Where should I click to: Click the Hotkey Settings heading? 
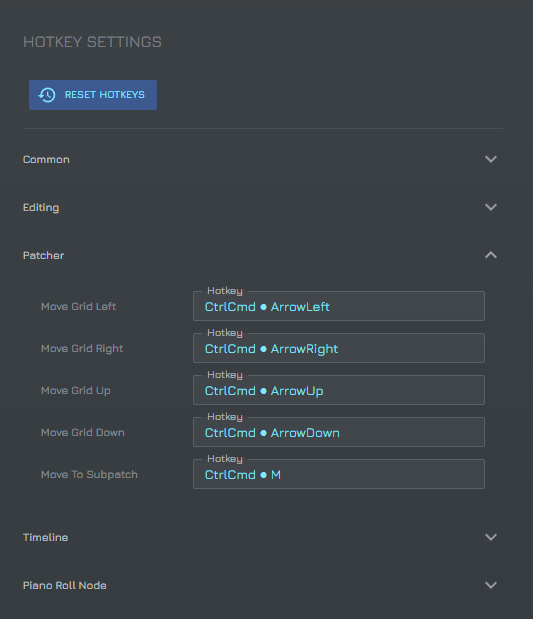pos(92,42)
